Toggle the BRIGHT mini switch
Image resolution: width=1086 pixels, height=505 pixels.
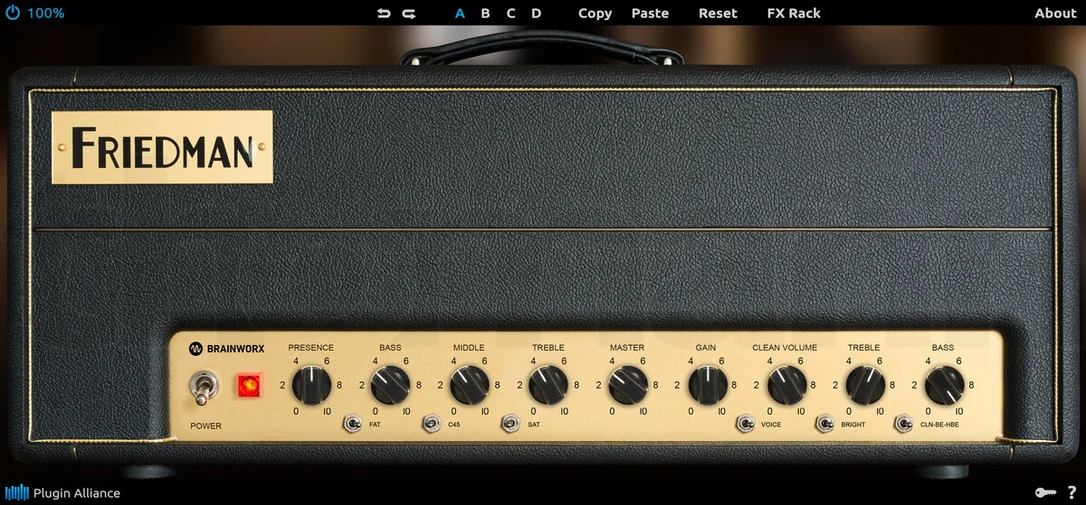pos(824,423)
